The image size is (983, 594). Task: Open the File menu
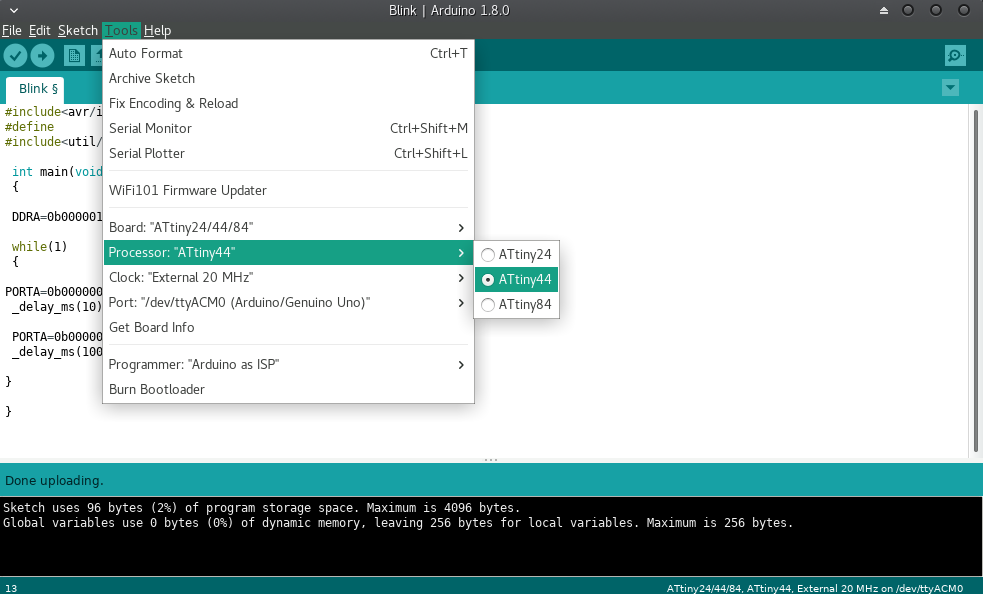(x=12, y=30)
